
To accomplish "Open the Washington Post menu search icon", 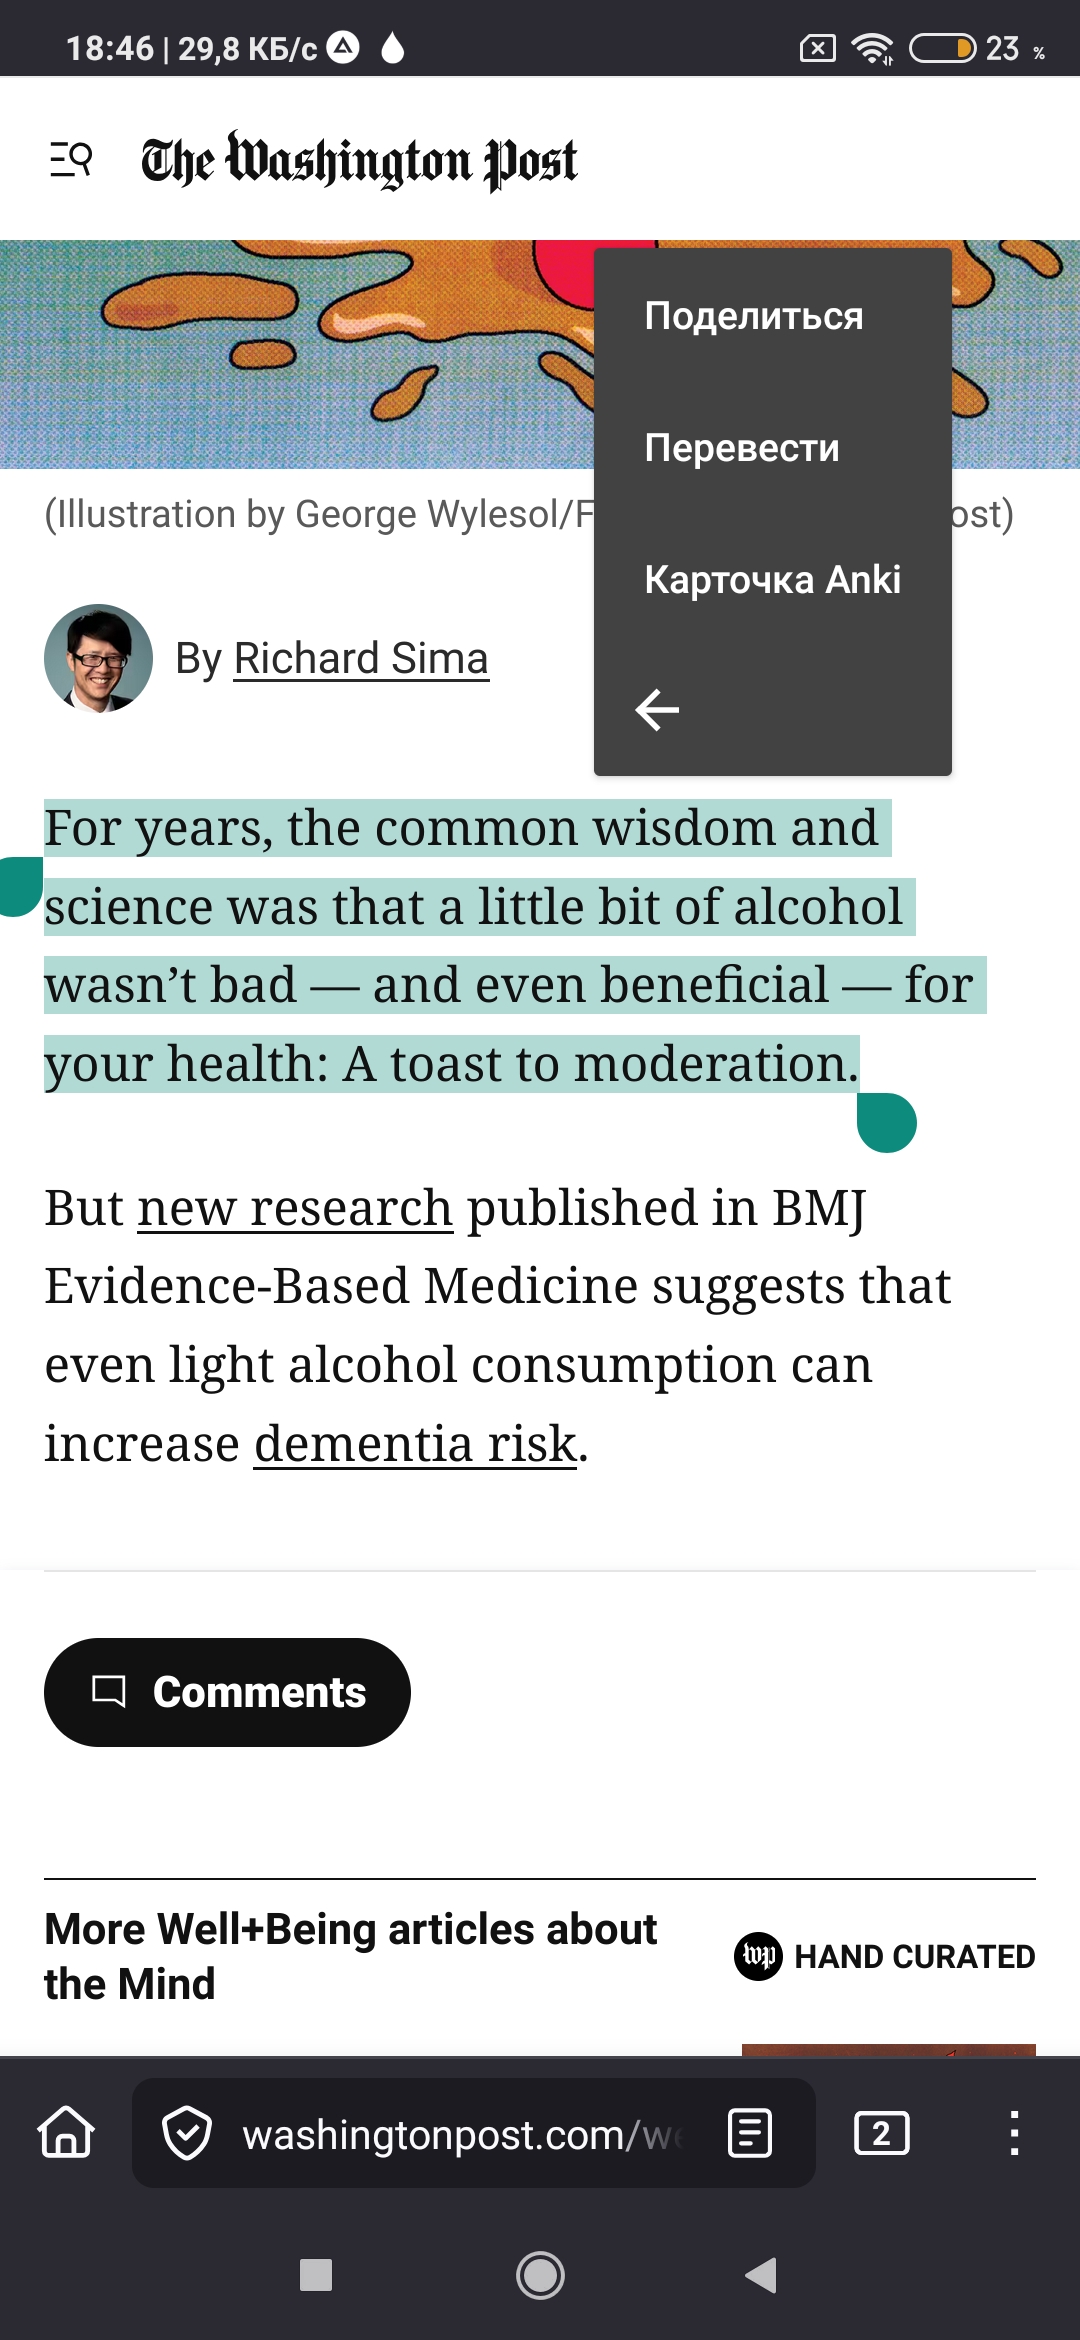I will pyautogui.click(x=71, y=159).
